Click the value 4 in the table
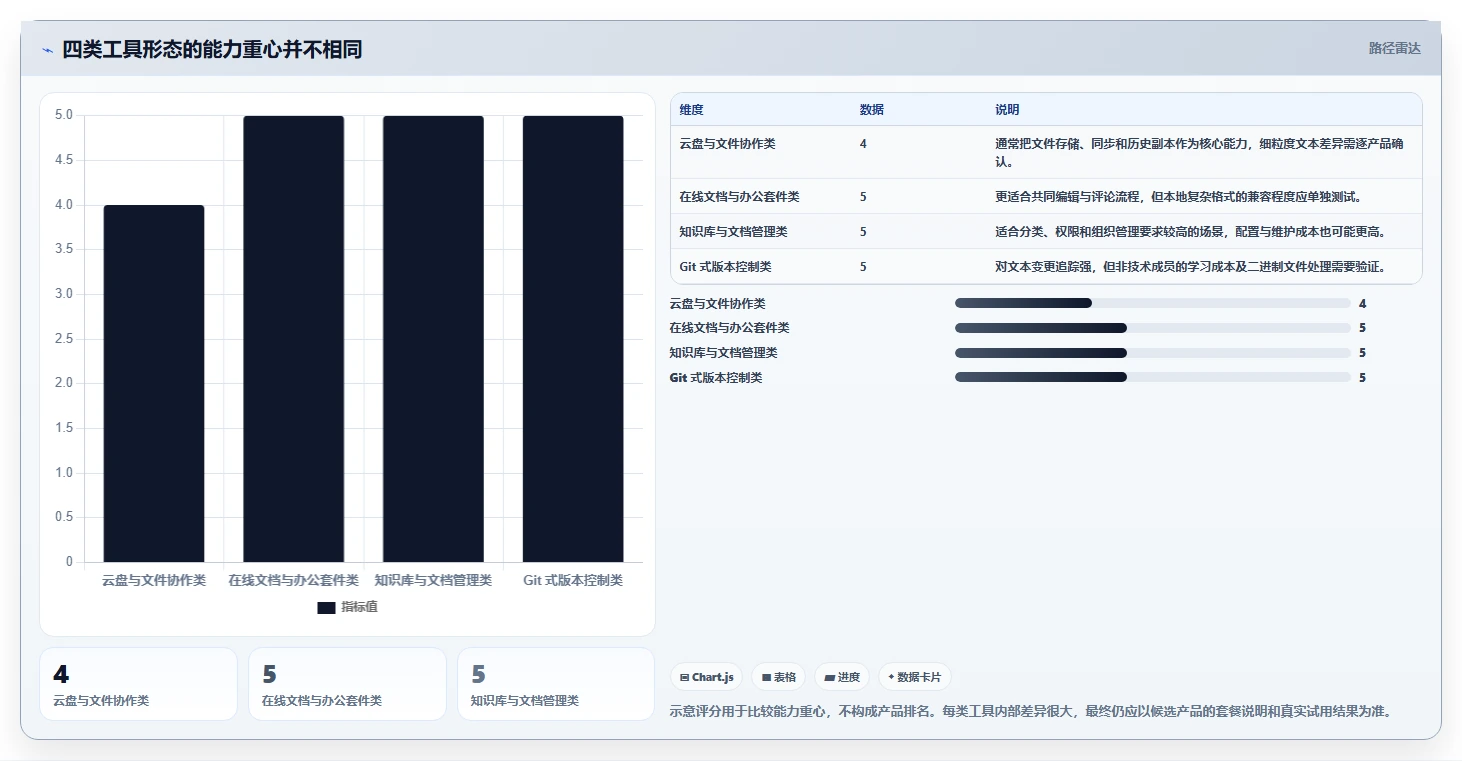 click(x=863, y=144)
